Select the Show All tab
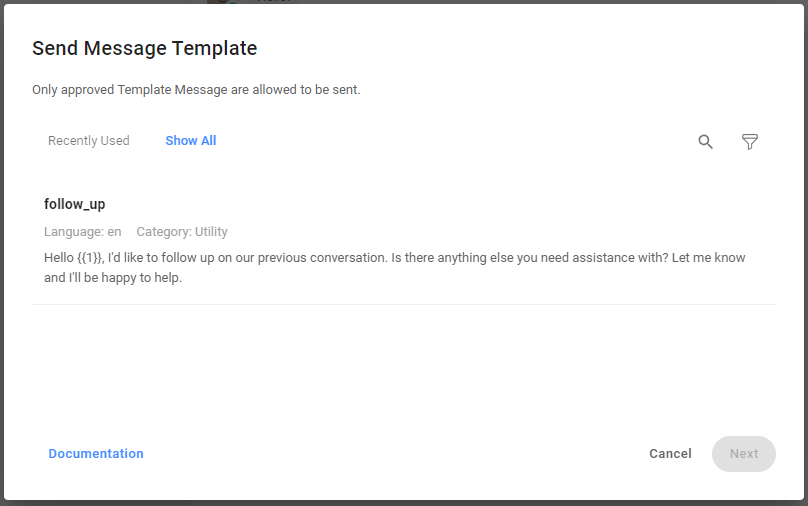This screenshot has height=506, width=808. click(x=191, y=141)
